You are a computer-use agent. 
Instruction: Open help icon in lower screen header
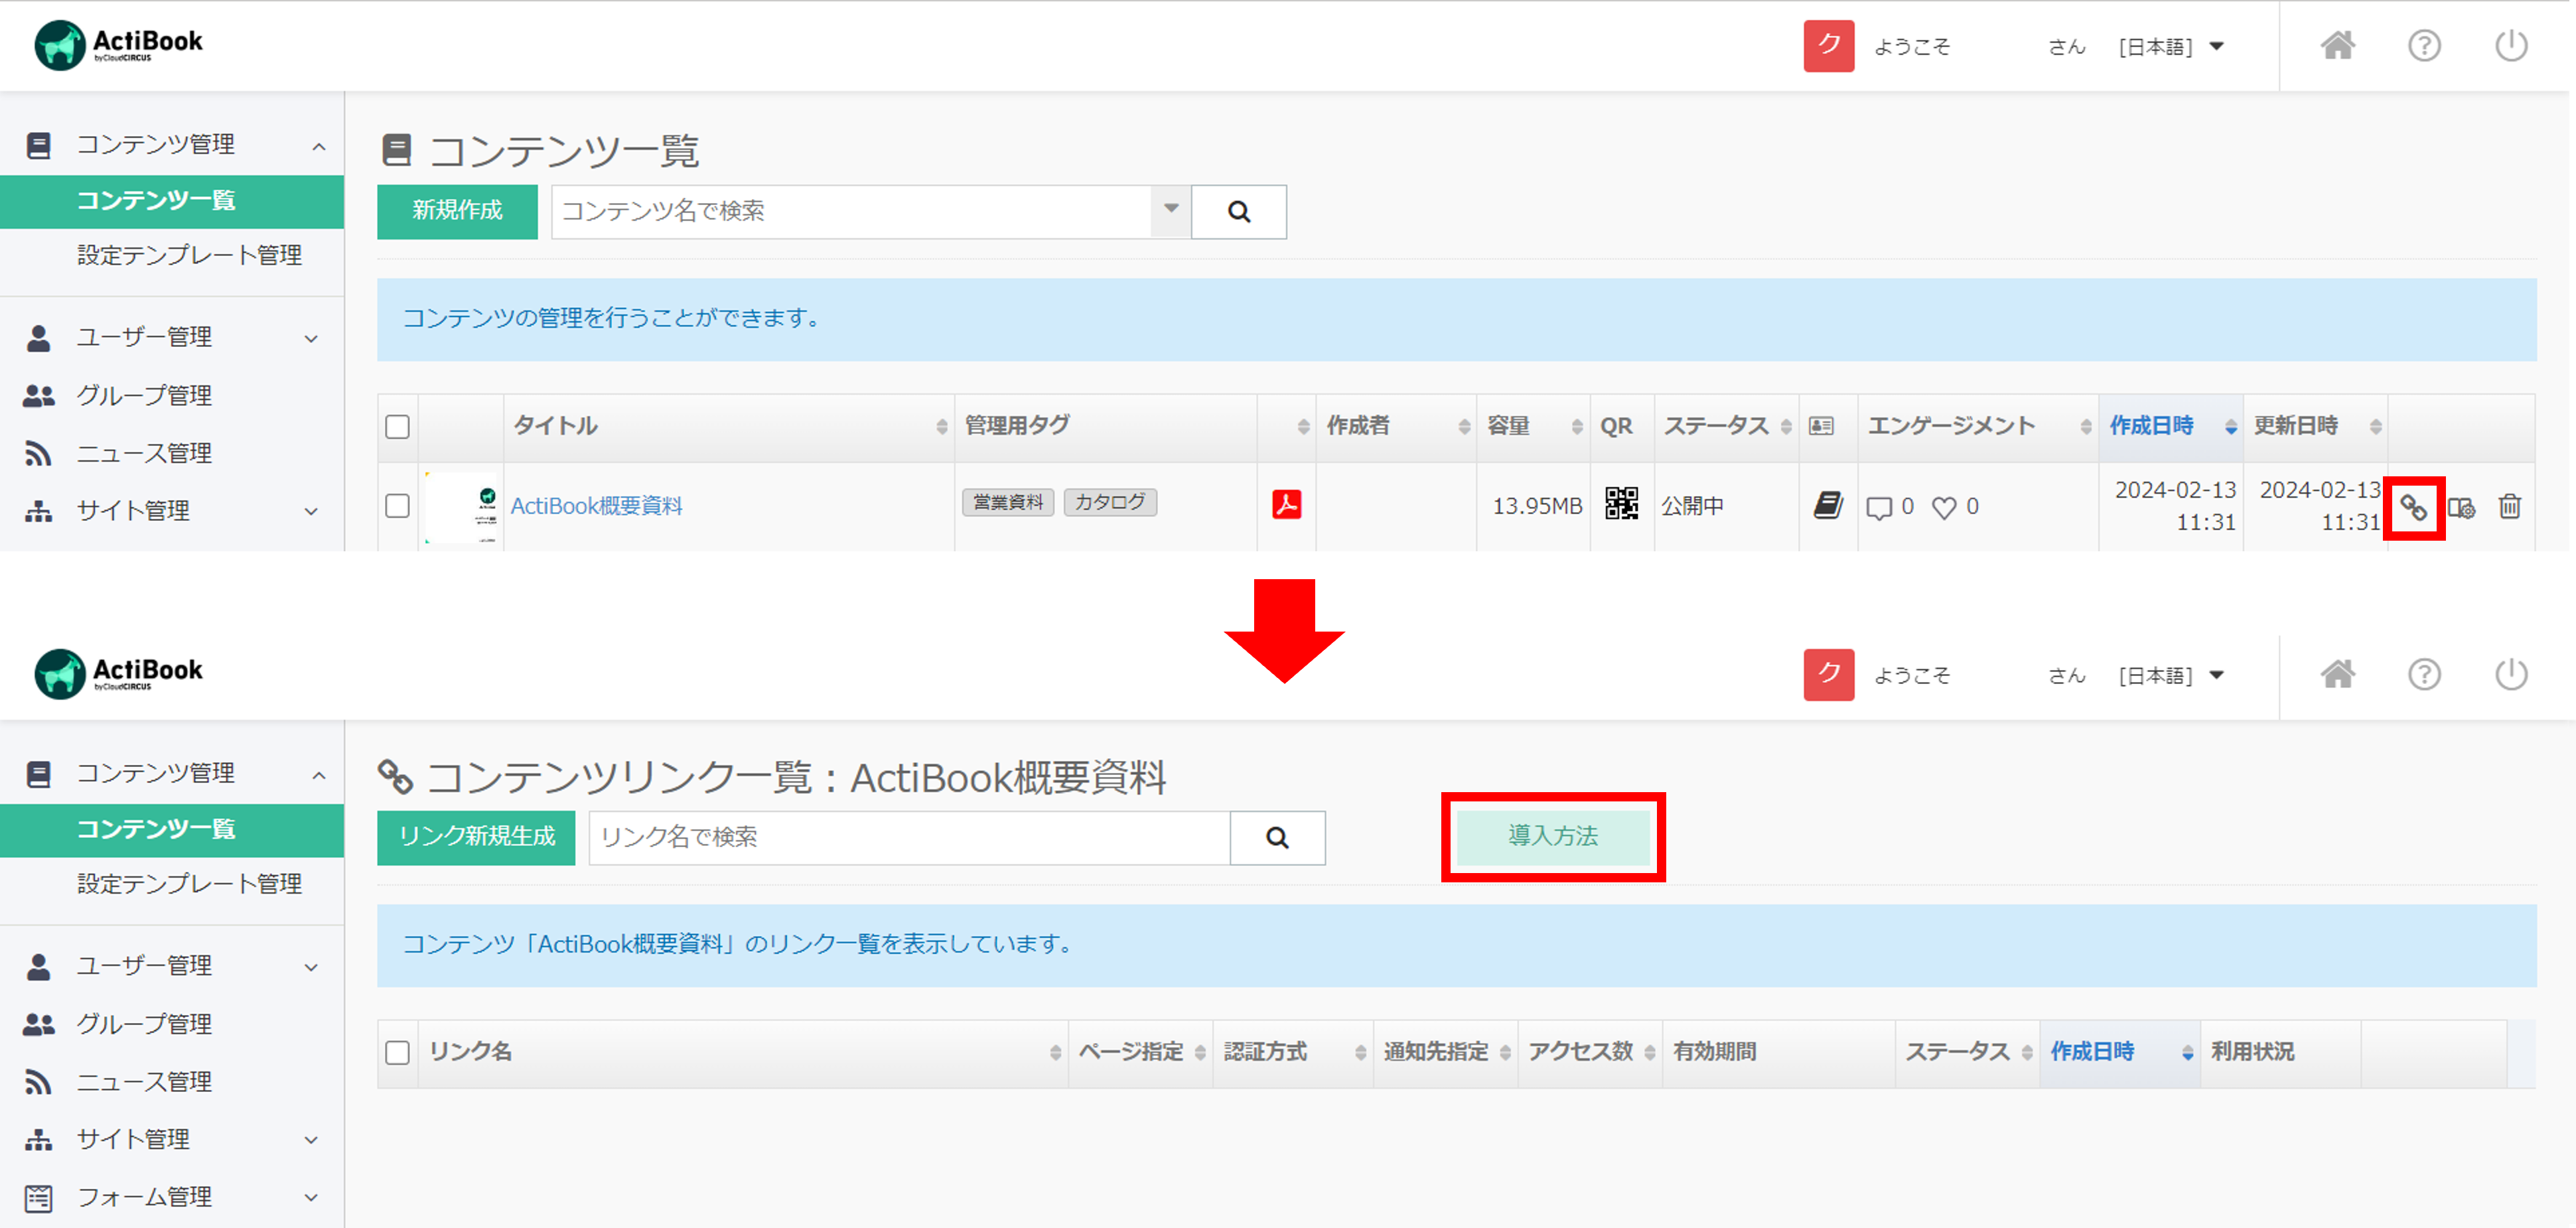click(x=2424, y=674)
